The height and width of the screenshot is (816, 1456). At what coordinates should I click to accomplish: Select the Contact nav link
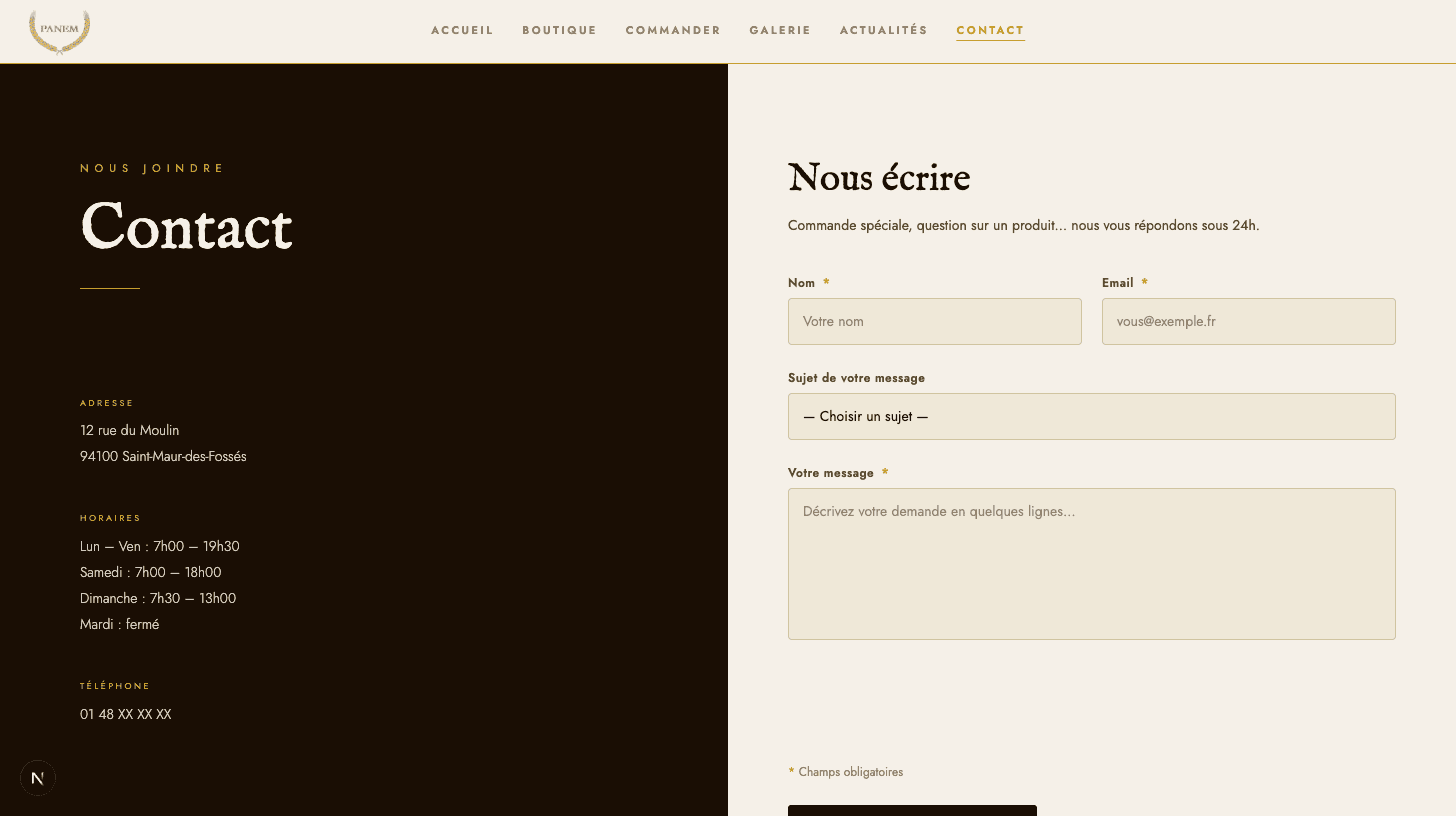pos(990,30)
